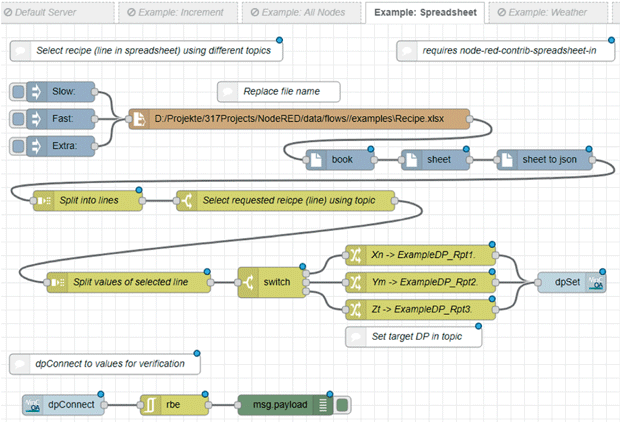The image size is (620, 422).
Task: Trigger the Slow inject node button
Action: pyautogui.click(x=18, y=92)
